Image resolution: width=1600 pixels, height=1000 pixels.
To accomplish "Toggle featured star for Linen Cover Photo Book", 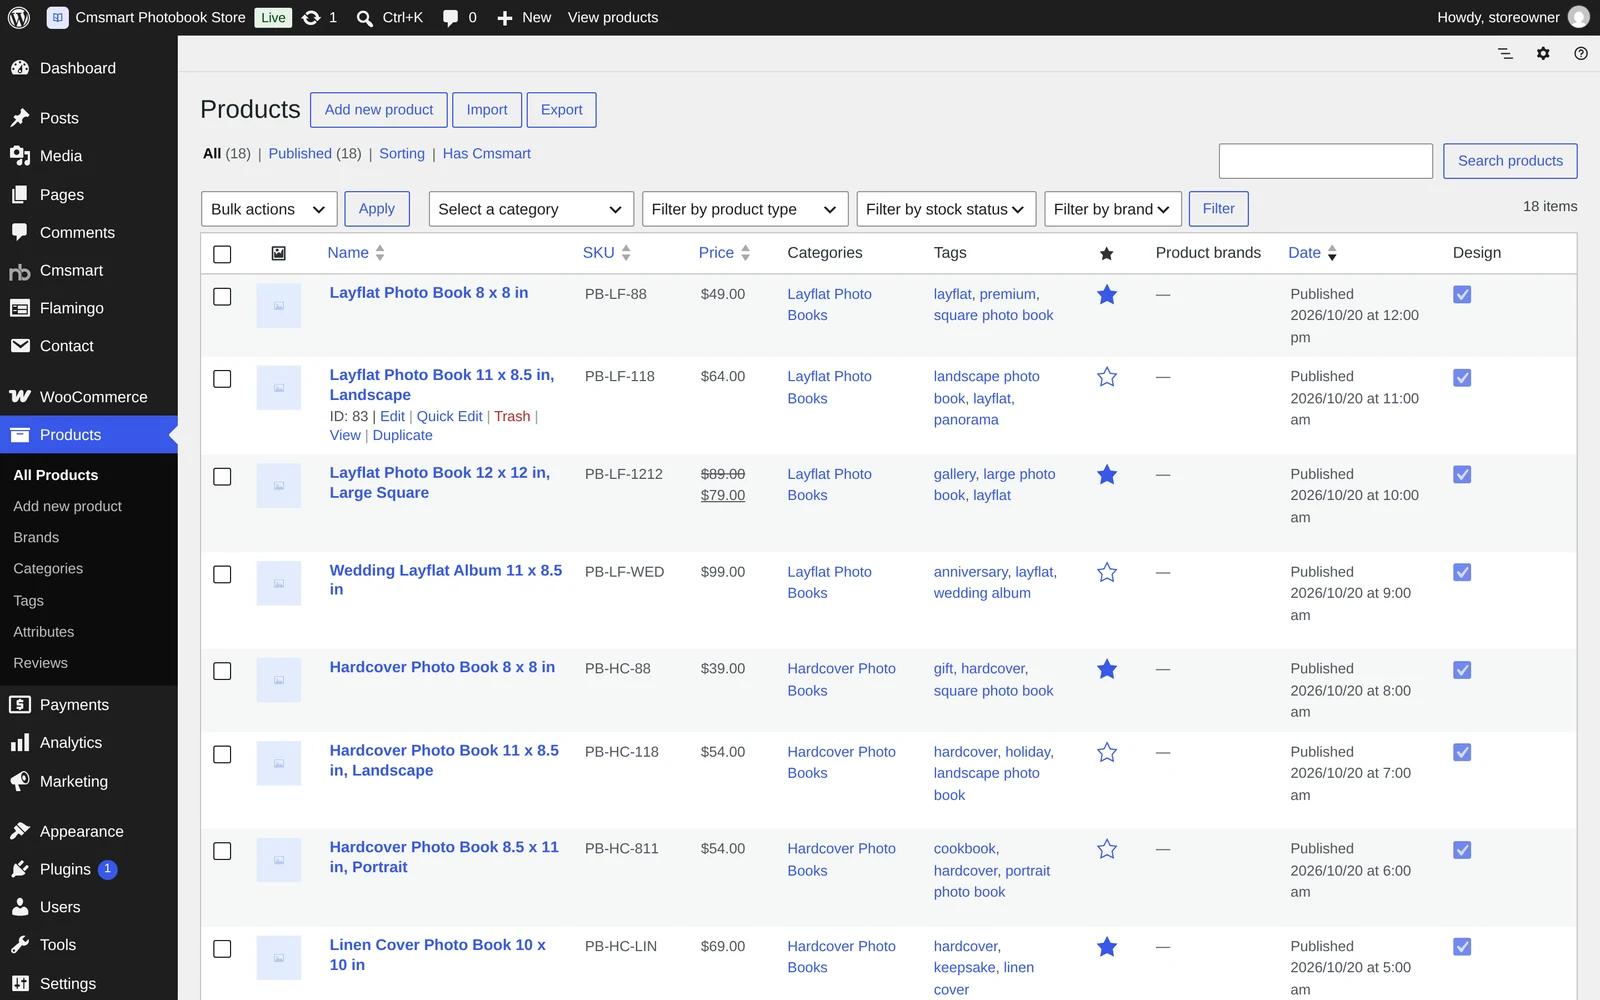I will (x=1107, y=947).
